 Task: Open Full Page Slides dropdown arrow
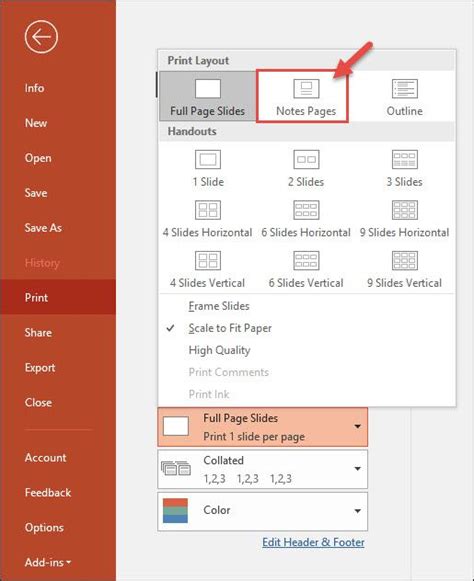[x=358, y=426]
